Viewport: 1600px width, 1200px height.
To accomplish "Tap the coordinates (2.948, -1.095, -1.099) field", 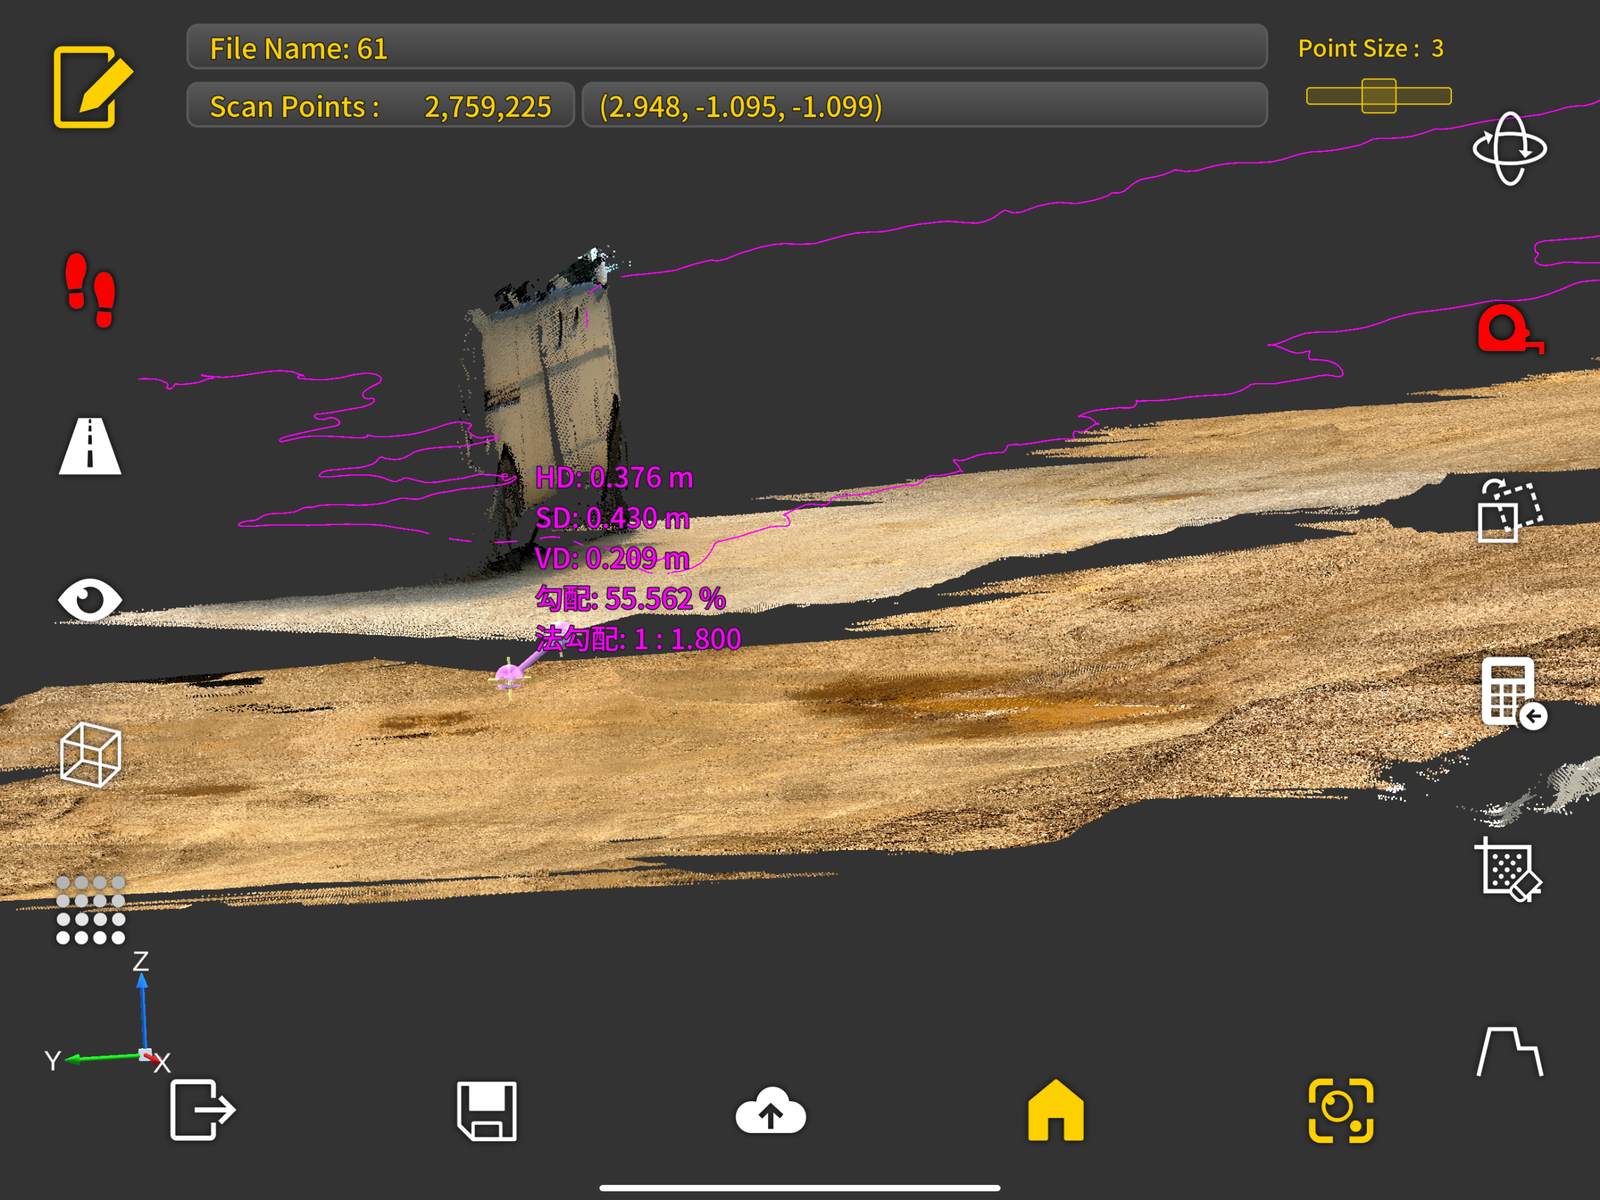I will pyautogui.click(x=924, y=105).
